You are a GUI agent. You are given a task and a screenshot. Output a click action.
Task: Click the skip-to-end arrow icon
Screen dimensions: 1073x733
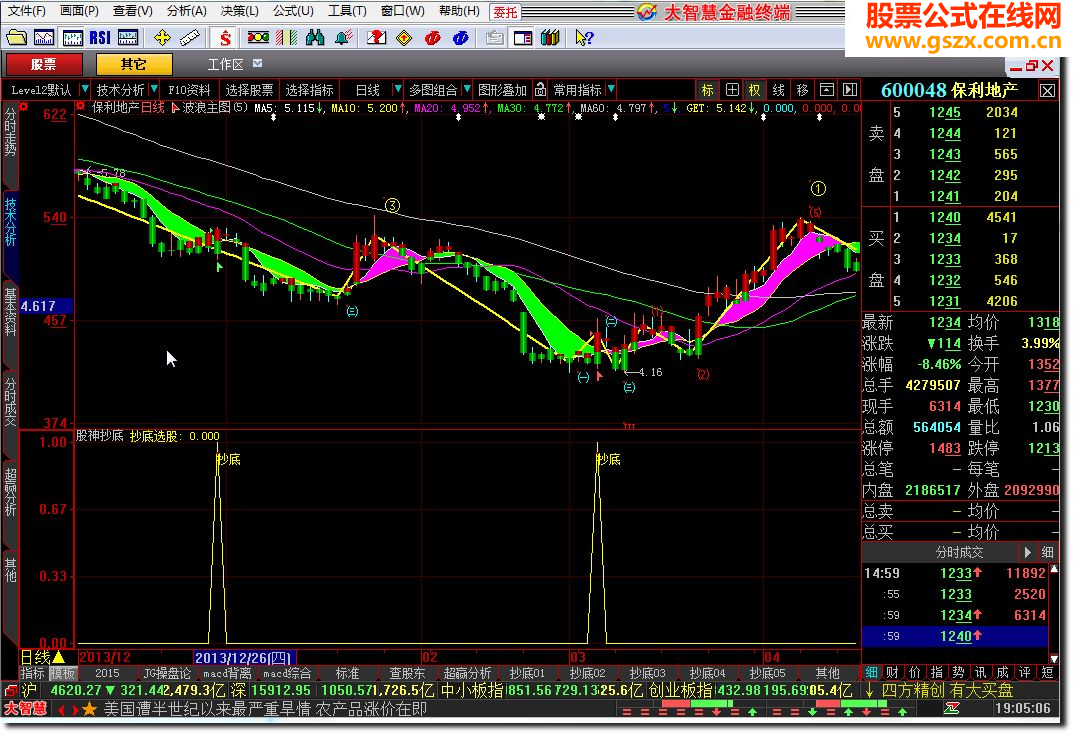pos(850,90)
